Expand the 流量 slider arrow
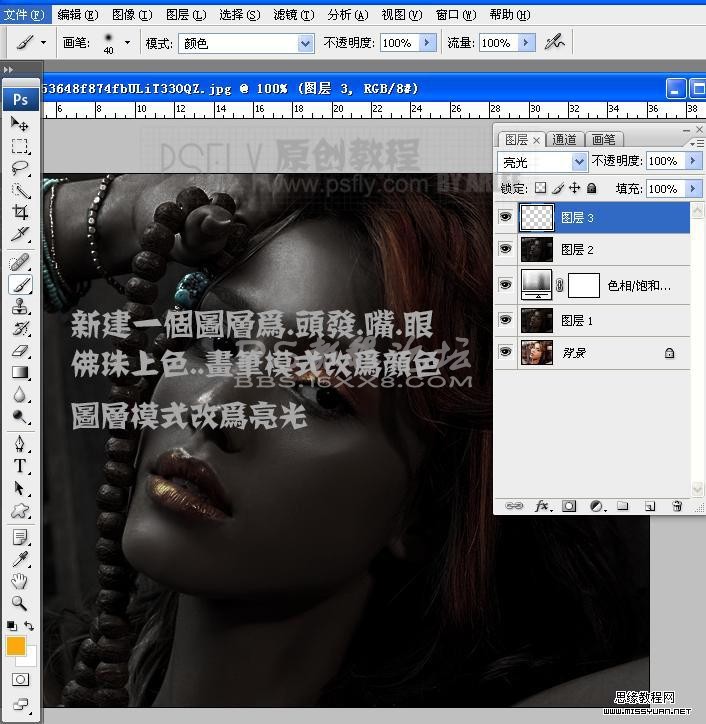 coord(525,43)
